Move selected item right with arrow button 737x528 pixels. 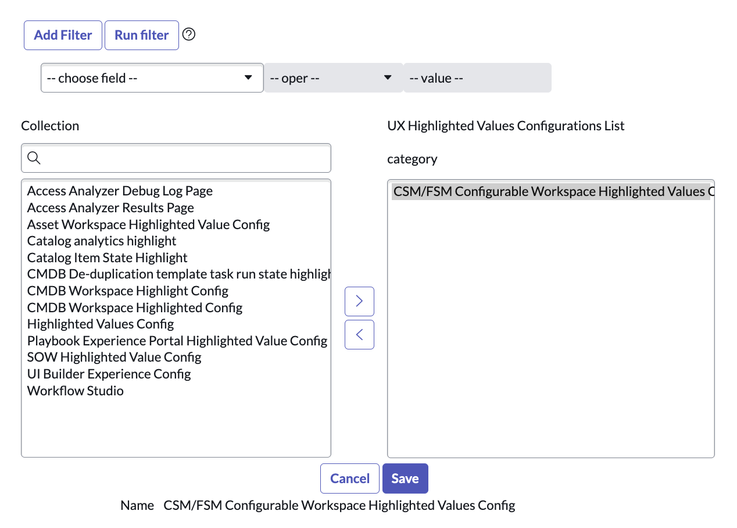359,301
